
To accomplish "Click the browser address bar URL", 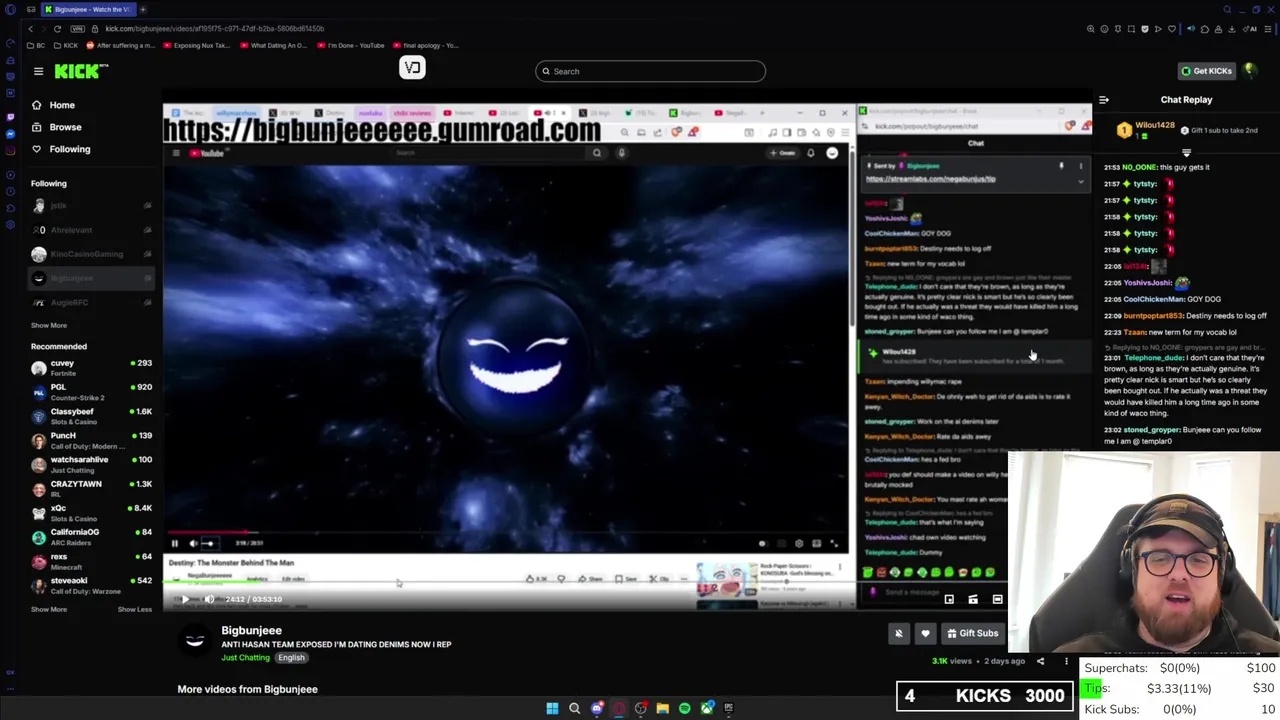I will tap(214, 29).
